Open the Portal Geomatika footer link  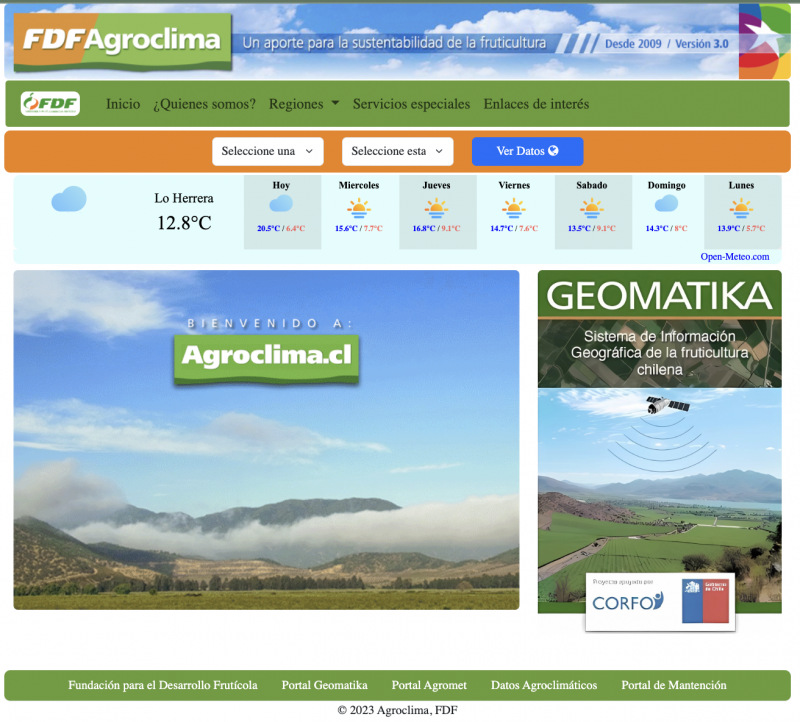point(324,685)
